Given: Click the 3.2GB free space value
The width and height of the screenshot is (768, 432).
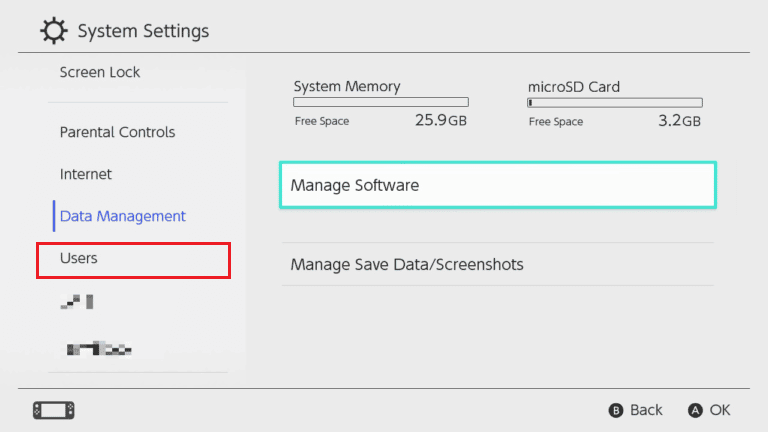Looking at the screenshot, I should click(x=680, y=121).
